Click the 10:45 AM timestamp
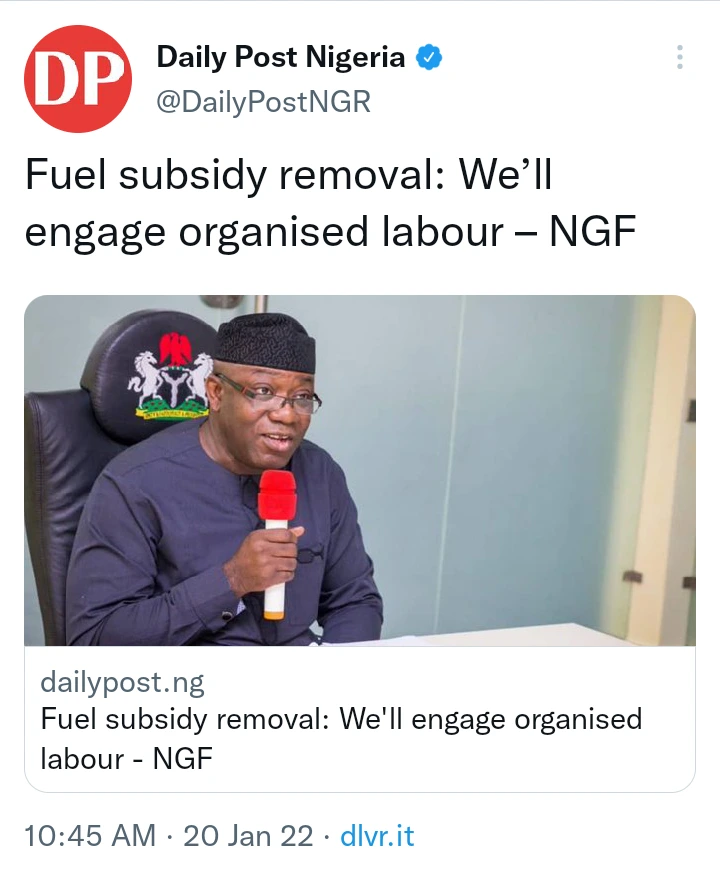 pyautogui.click(x=90, y=836)
